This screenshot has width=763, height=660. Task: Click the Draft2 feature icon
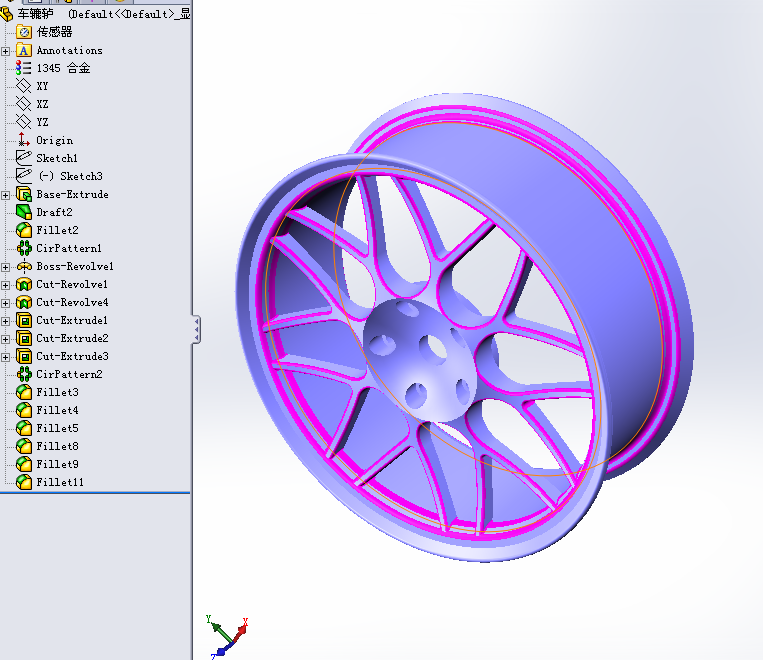pos(24,212)
